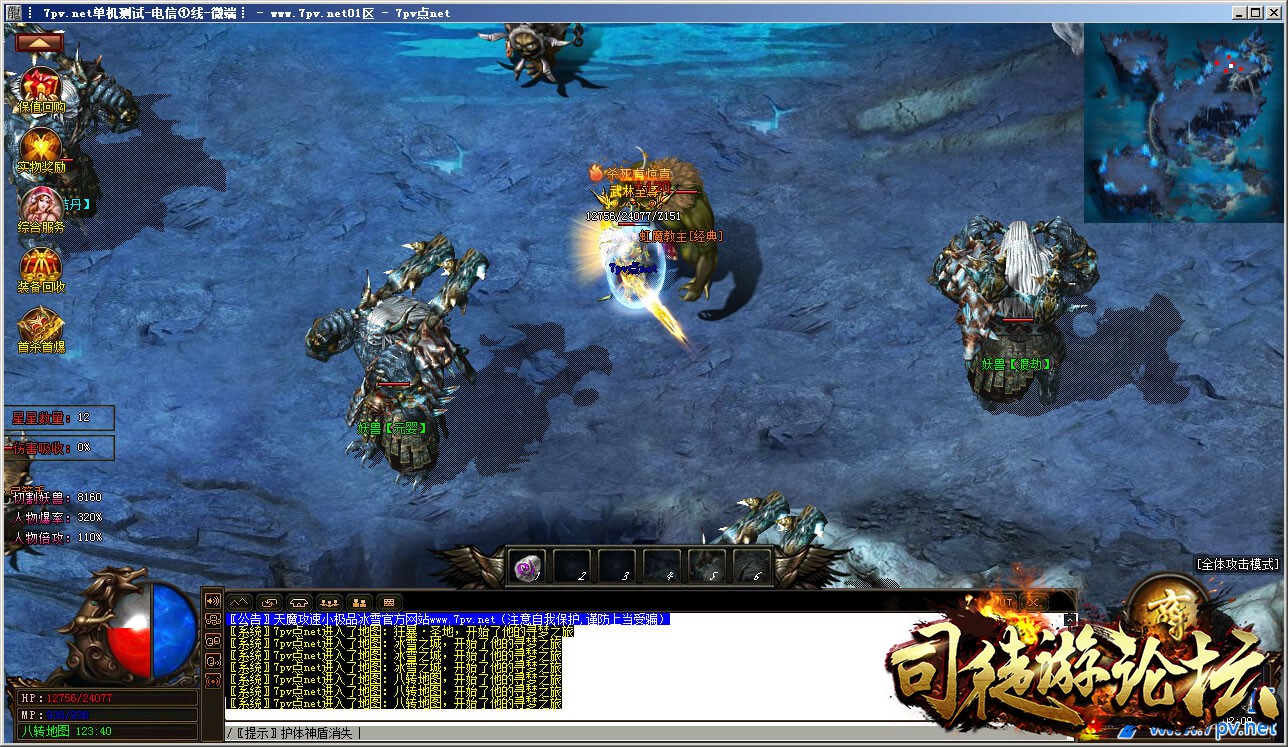This screenshot has height=747, width=1288.
Task: Select empty hotbar slot 3
Action: click(617, 568)
